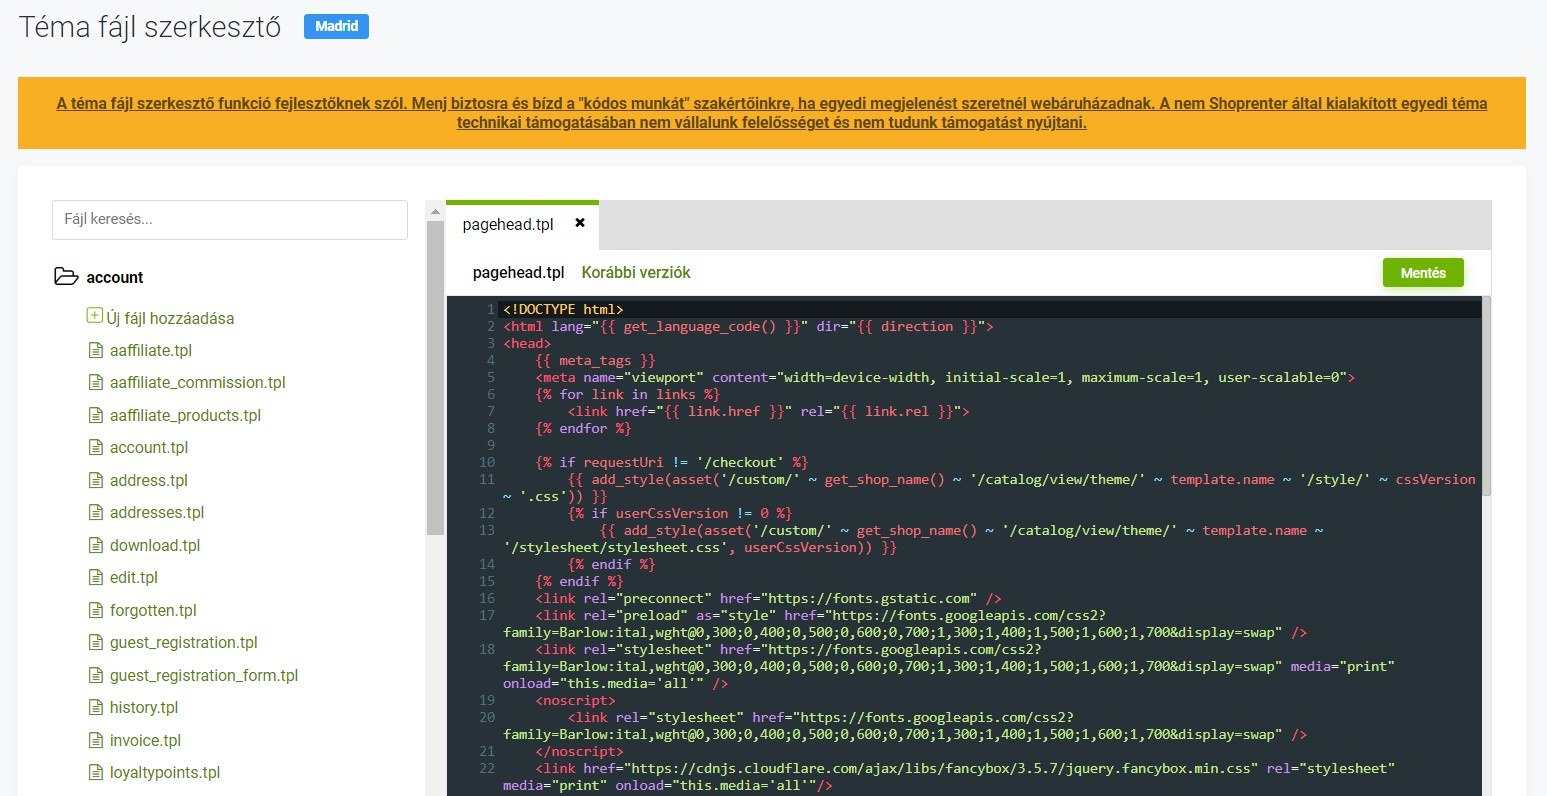1547x796 pixels.
Task: Click the file icon next to edit.tpl
Action: point(96,577)
